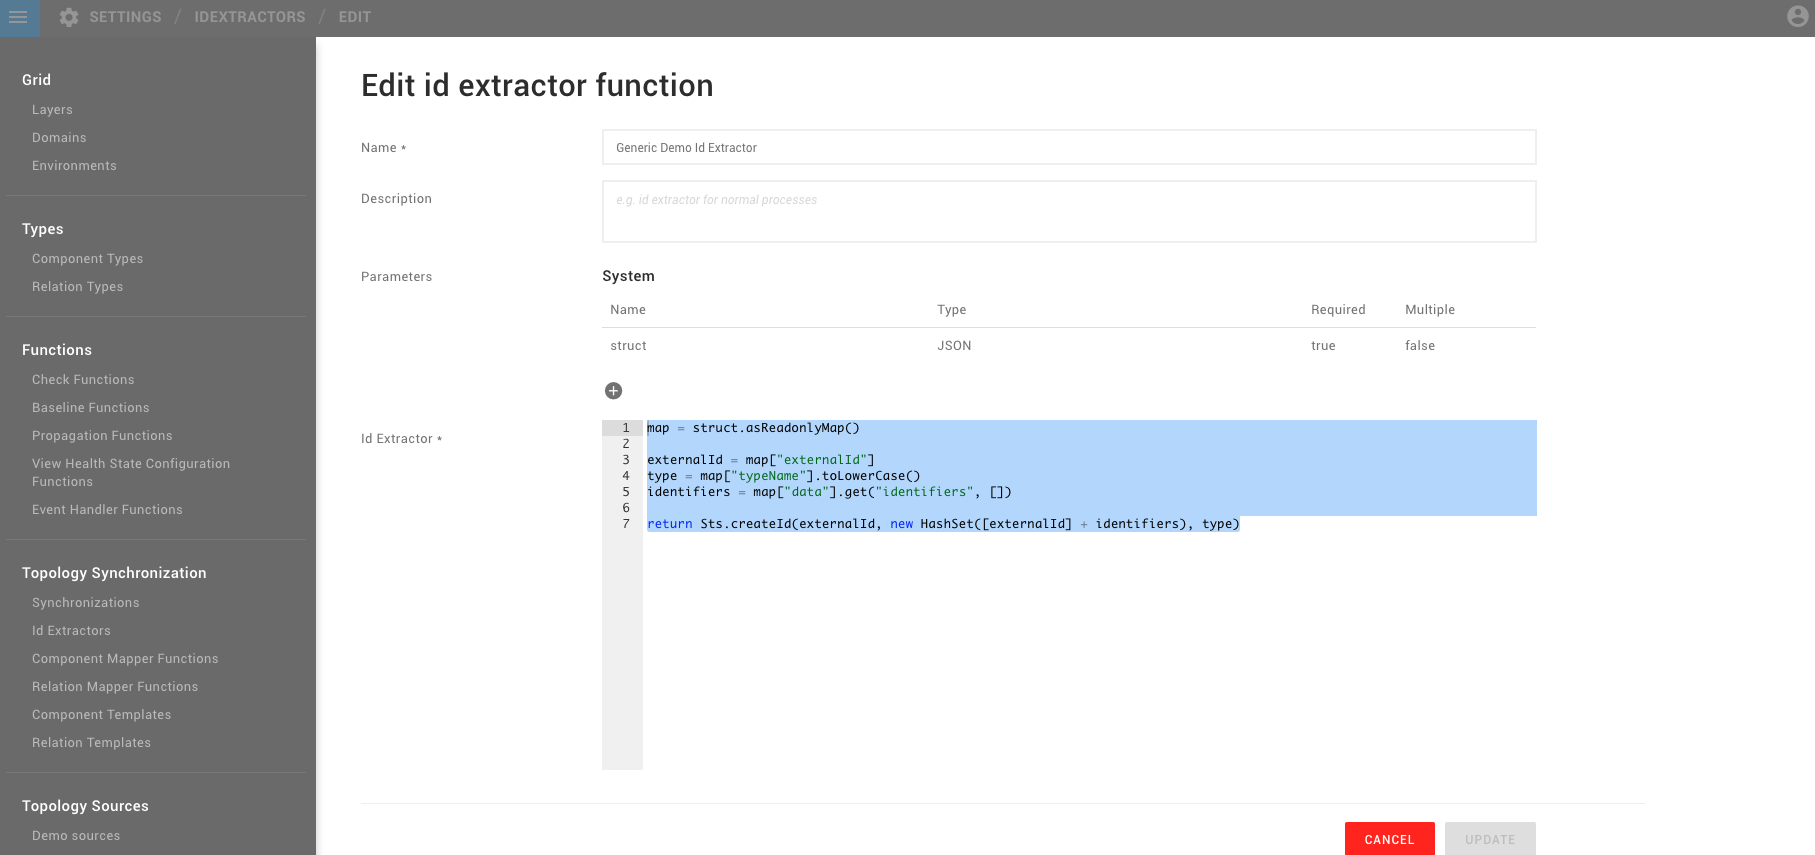Open Component Types page

point(88,259)
